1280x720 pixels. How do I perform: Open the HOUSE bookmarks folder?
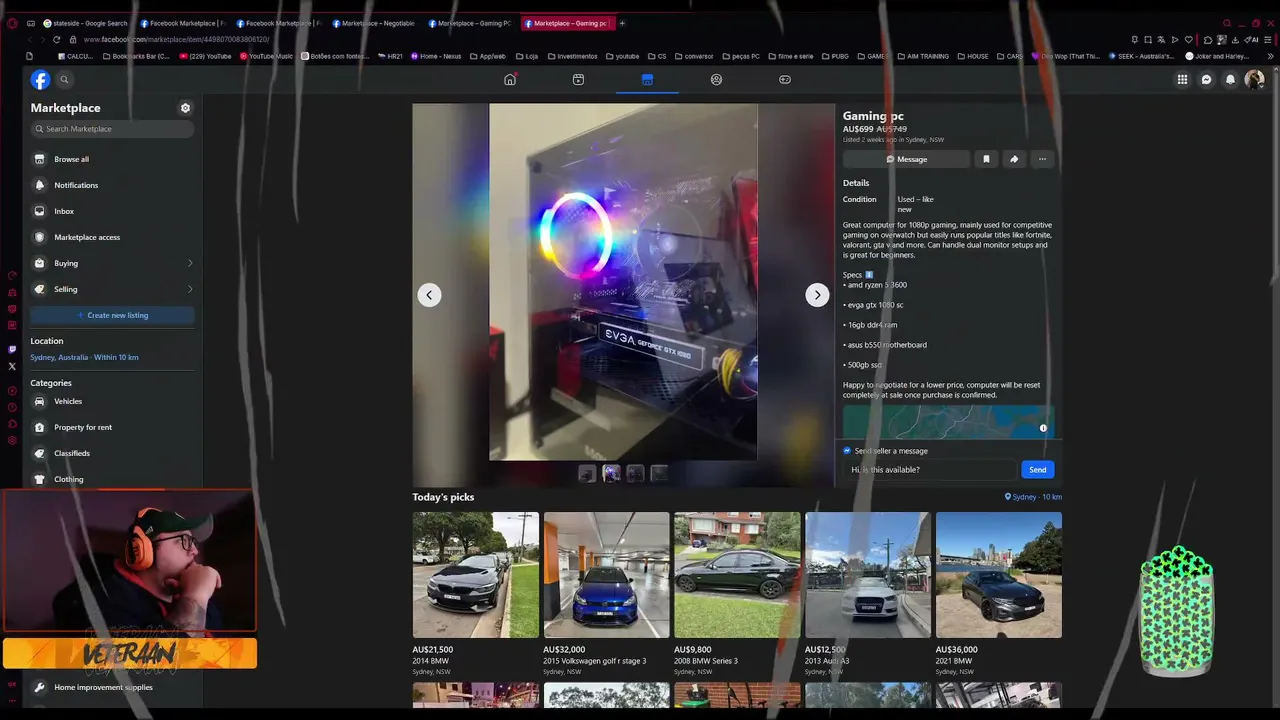click(x=972, y=56)
